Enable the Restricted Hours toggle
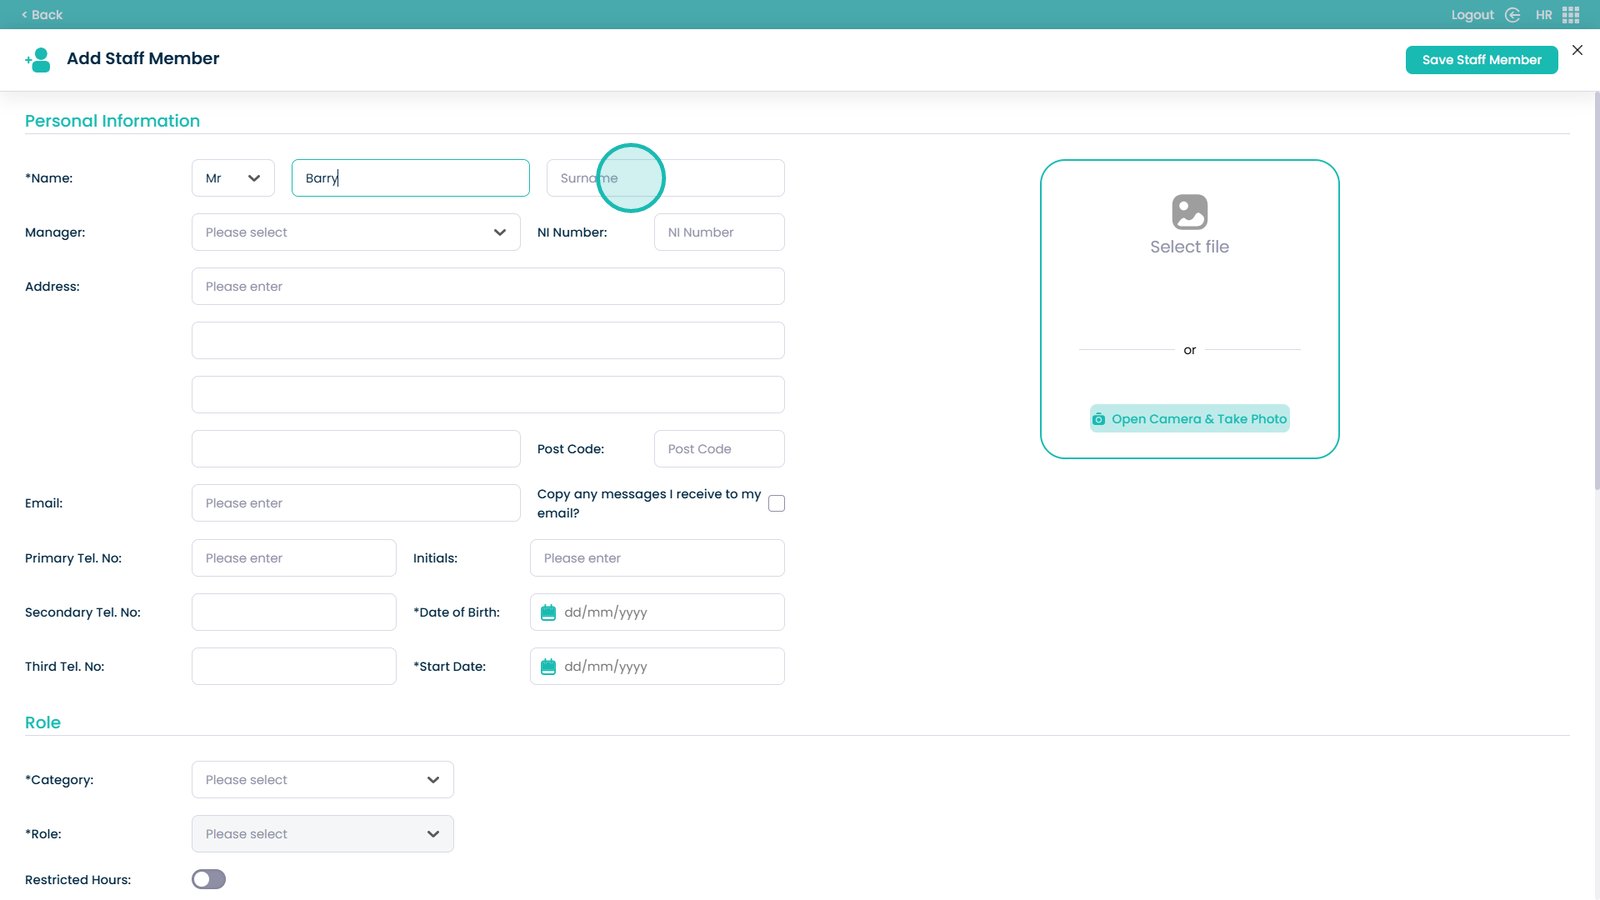Image resolution: width=1600 pixels, height=900 pixels. [209, 879]
